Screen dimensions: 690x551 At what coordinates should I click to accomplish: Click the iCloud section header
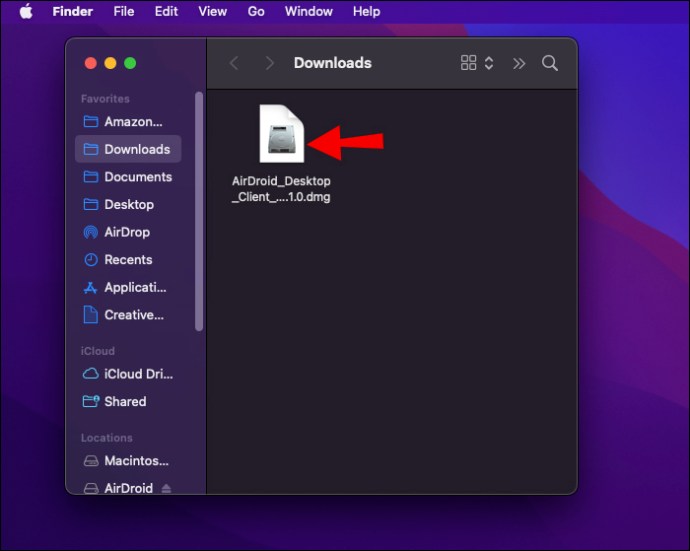click(x=98, y=351)
